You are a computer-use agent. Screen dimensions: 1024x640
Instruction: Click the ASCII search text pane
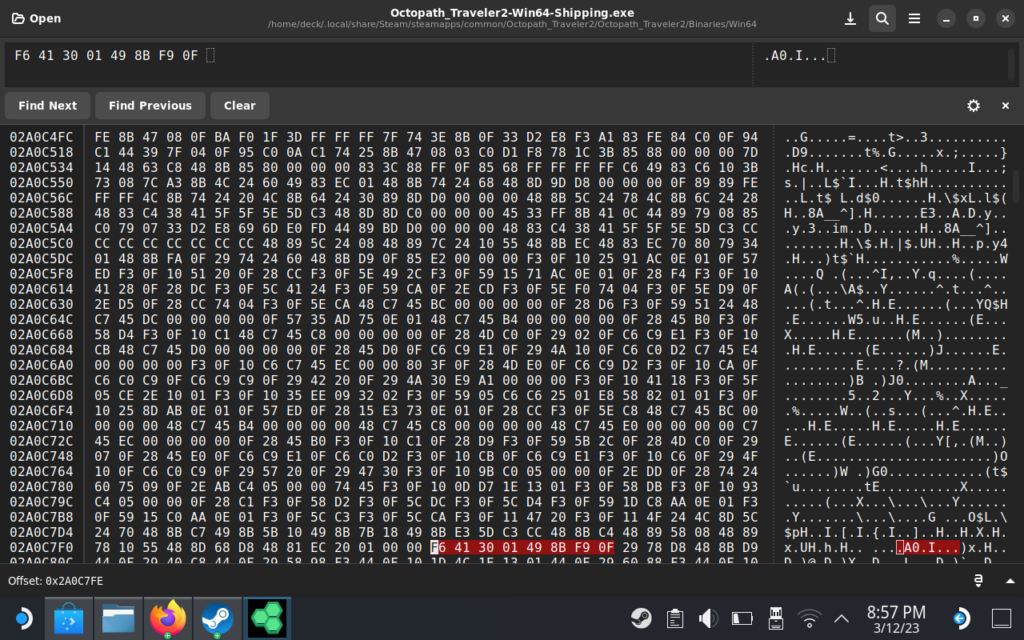point(879,64)
